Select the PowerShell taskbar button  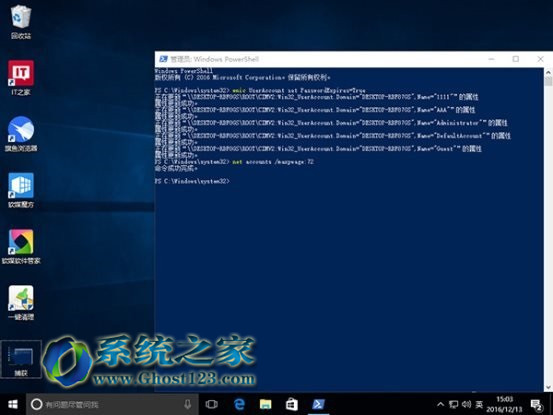[x=318, y=404]
